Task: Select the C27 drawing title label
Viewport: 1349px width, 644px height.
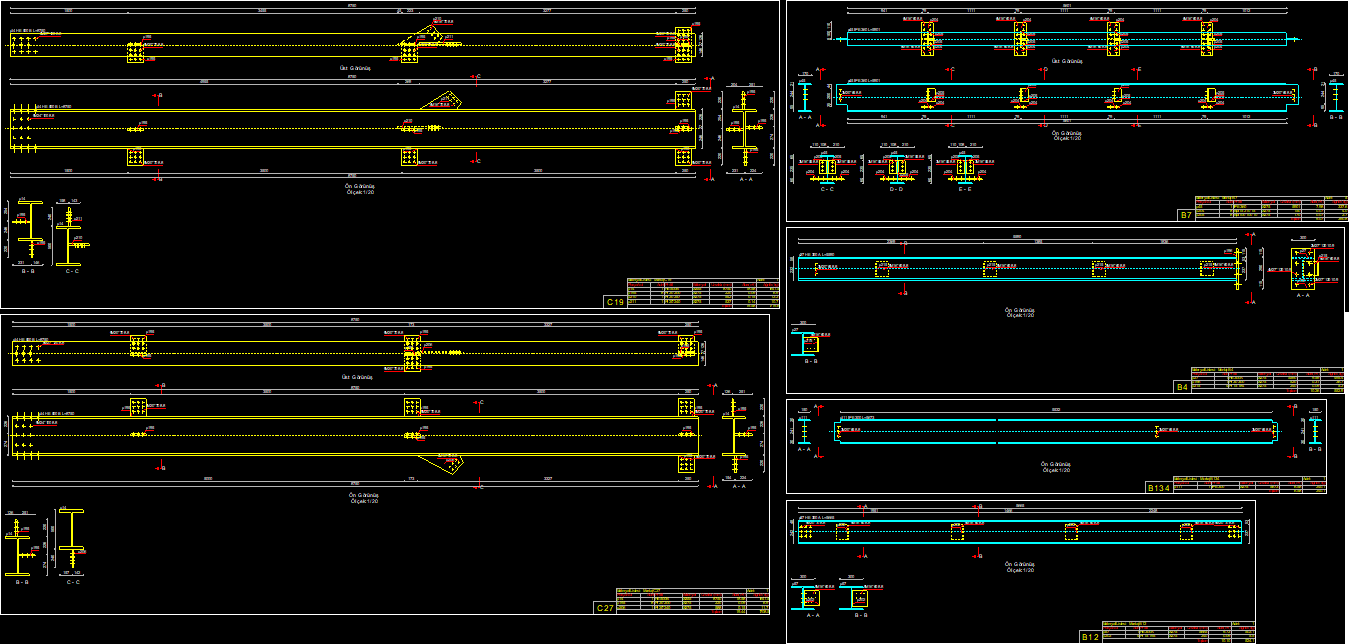Action: pos(604,605)
